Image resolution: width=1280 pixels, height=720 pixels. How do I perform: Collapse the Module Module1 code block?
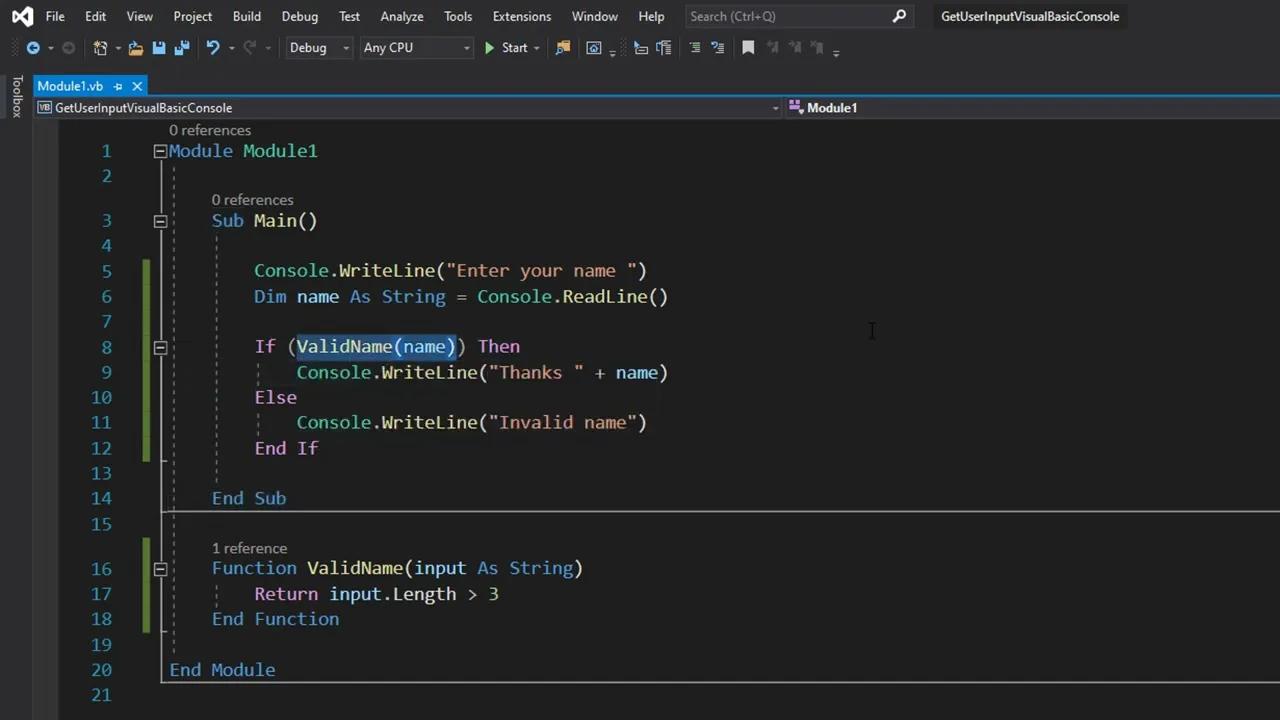click(160, 151)
